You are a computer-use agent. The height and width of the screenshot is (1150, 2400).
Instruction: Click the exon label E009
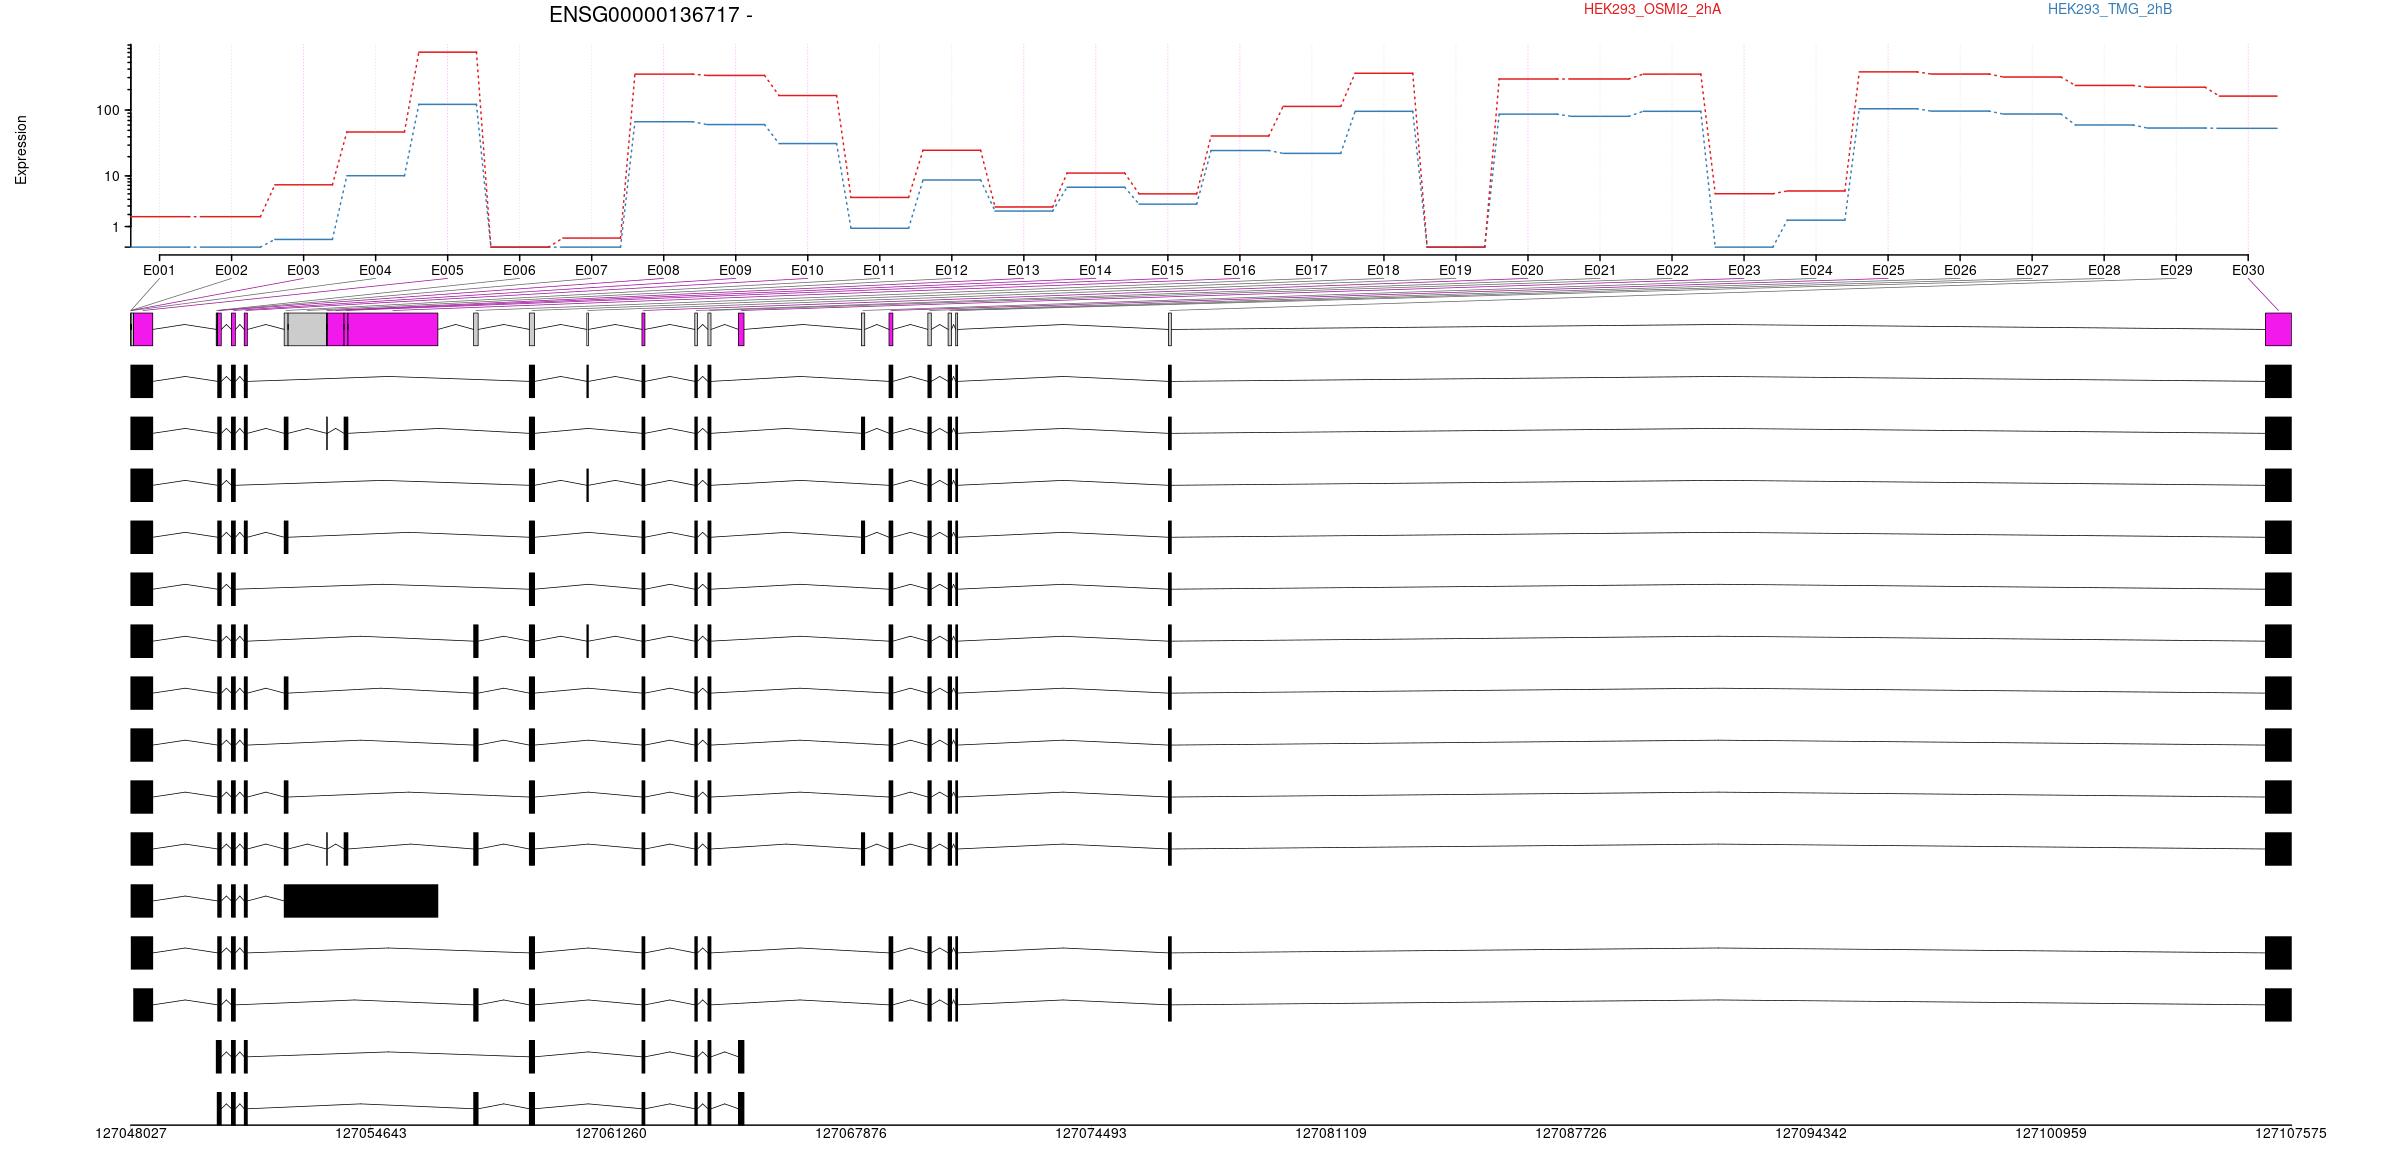[x=735, y=270]
